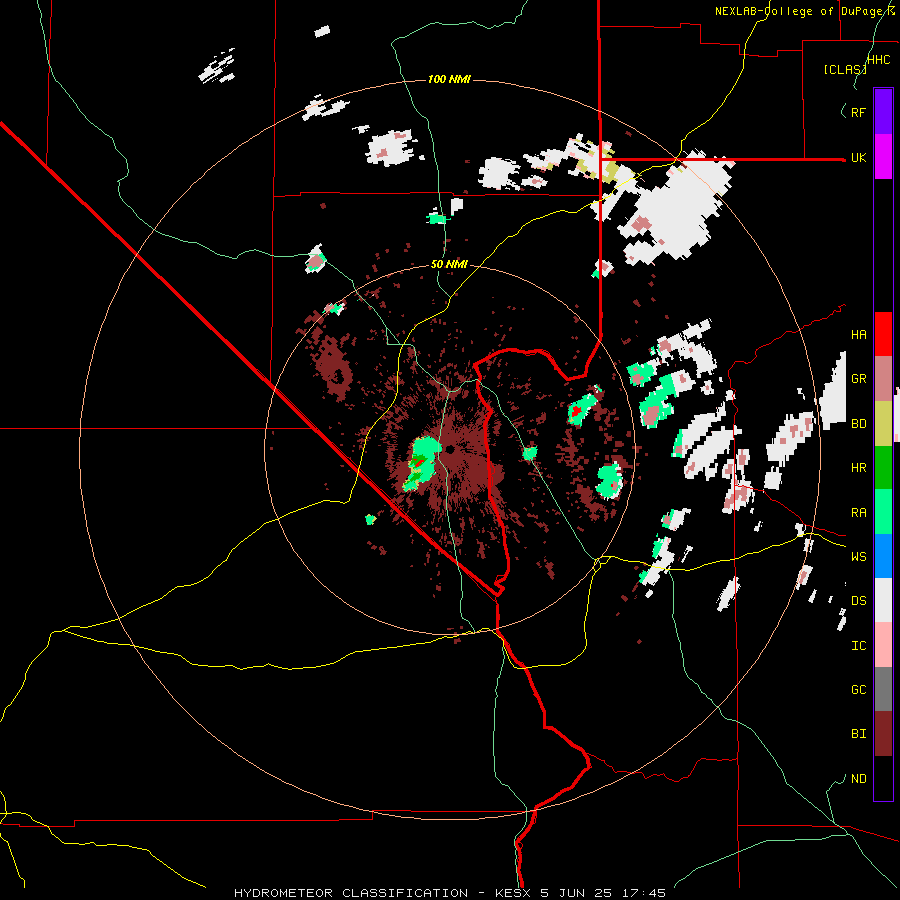Click the "HR" legend label
The height and width of the screenshot is (900, 900).
[x=858, y=468]
